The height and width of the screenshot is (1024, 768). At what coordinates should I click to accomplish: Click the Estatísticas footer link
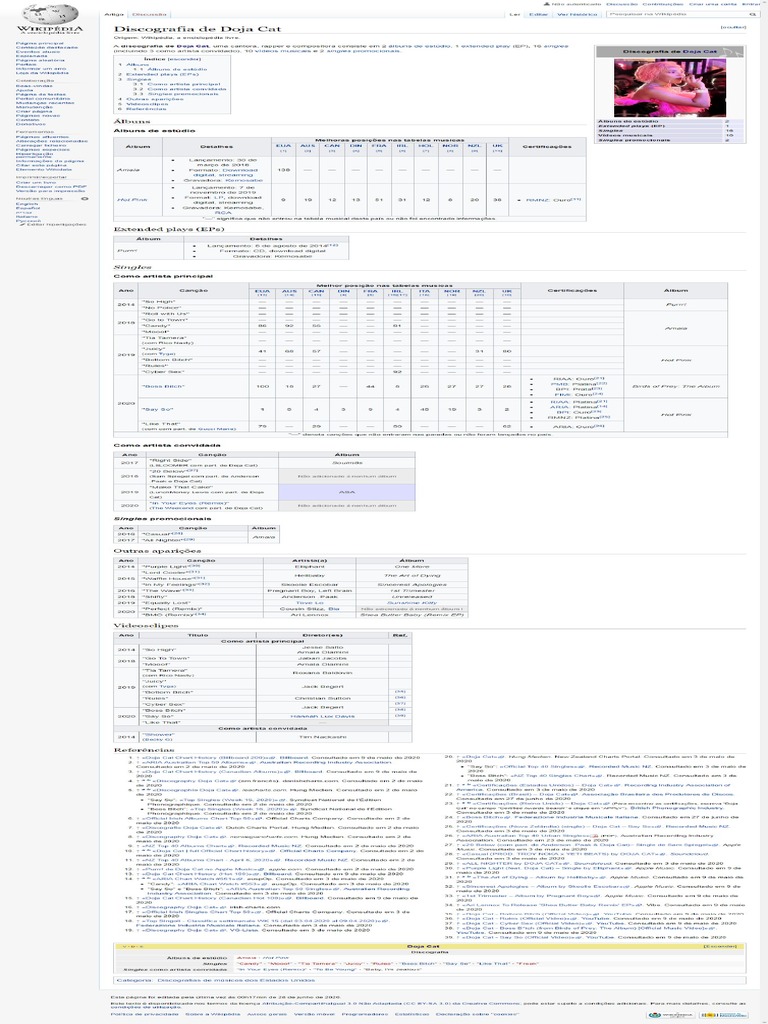pos(411,1014)
